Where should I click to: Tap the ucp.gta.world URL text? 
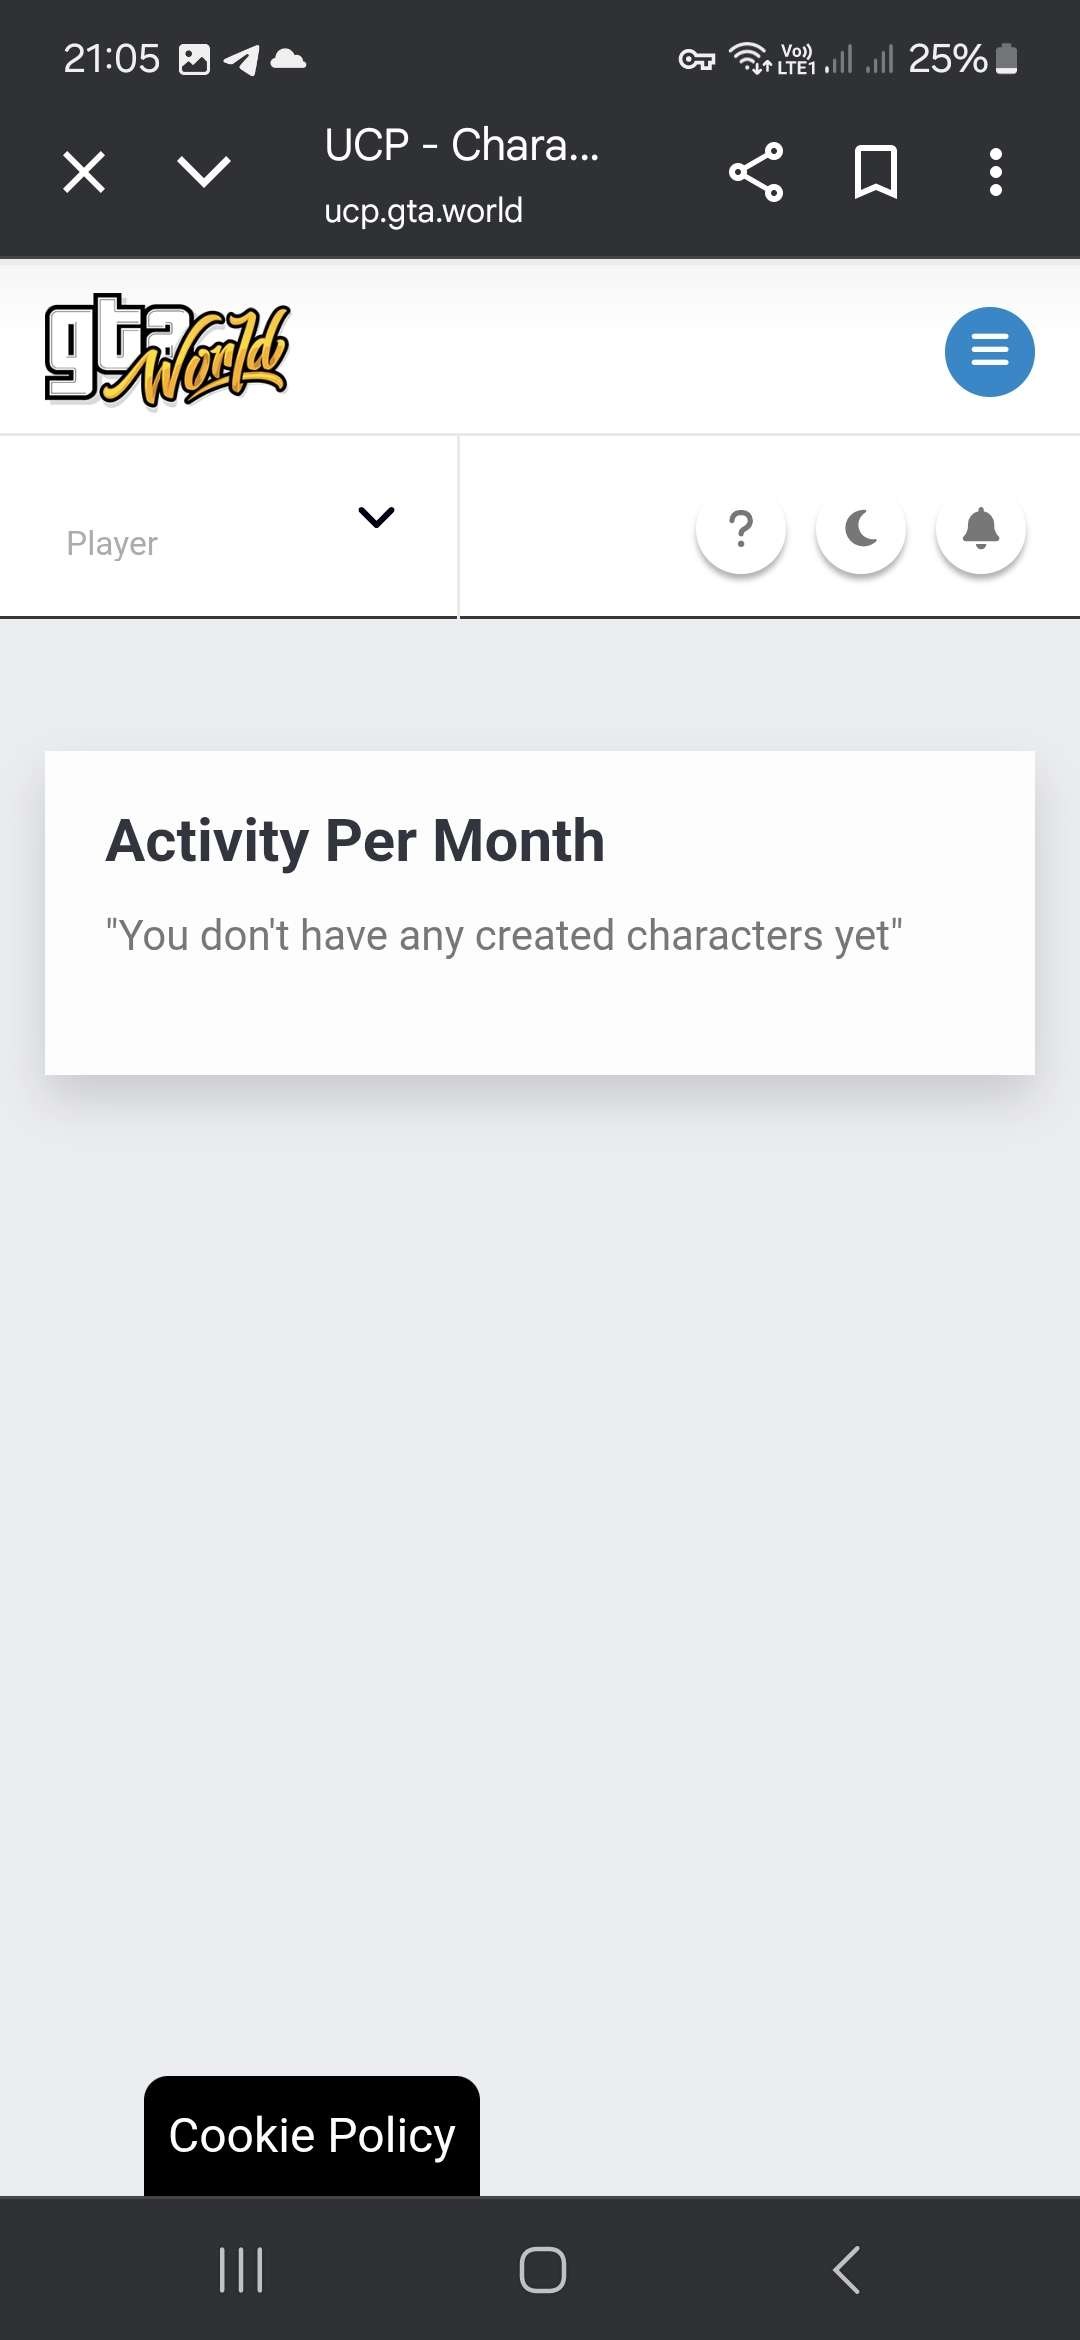pyautogui.click(x=423, y=211)
